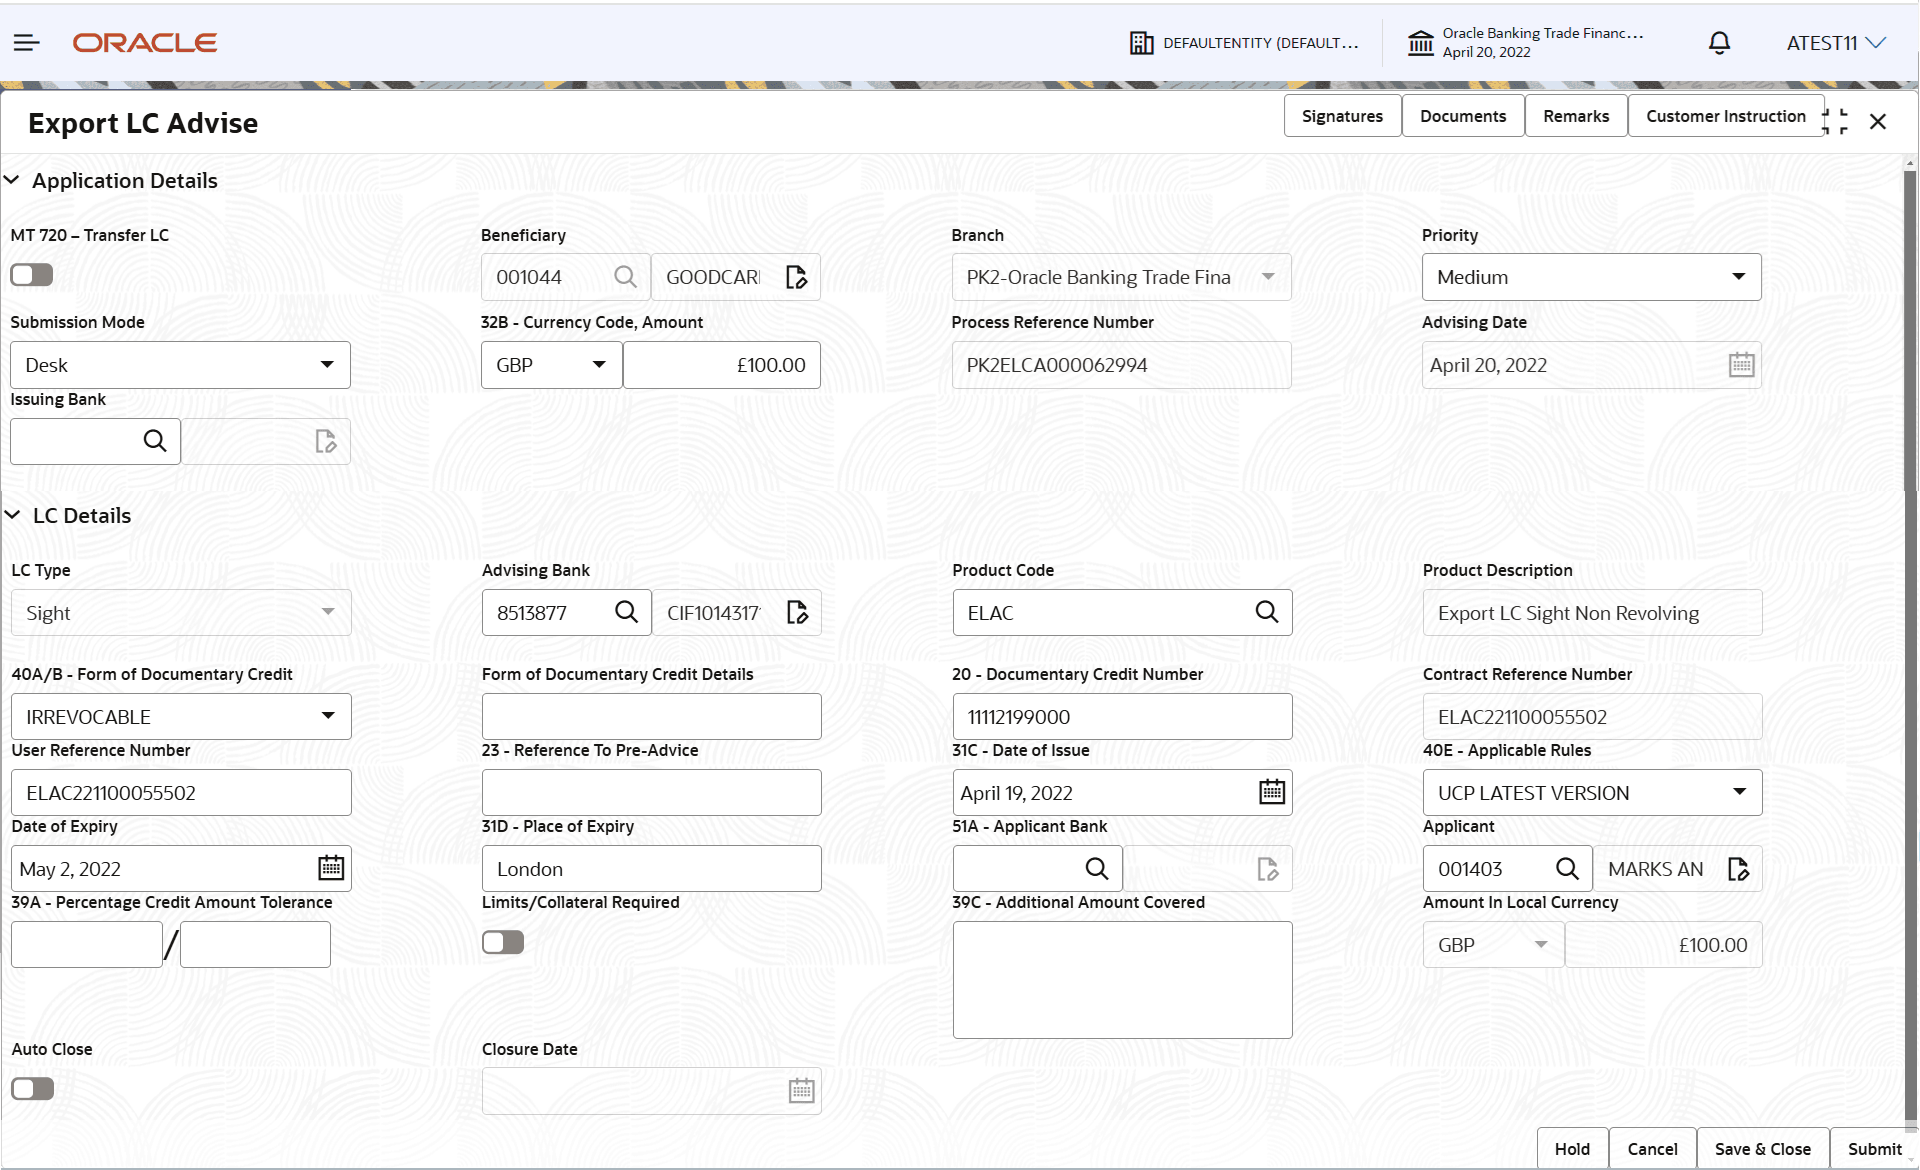This screenshot has width=1920, height=1170.
Task: Collapse the LC Details section
Action: point(13,514)
